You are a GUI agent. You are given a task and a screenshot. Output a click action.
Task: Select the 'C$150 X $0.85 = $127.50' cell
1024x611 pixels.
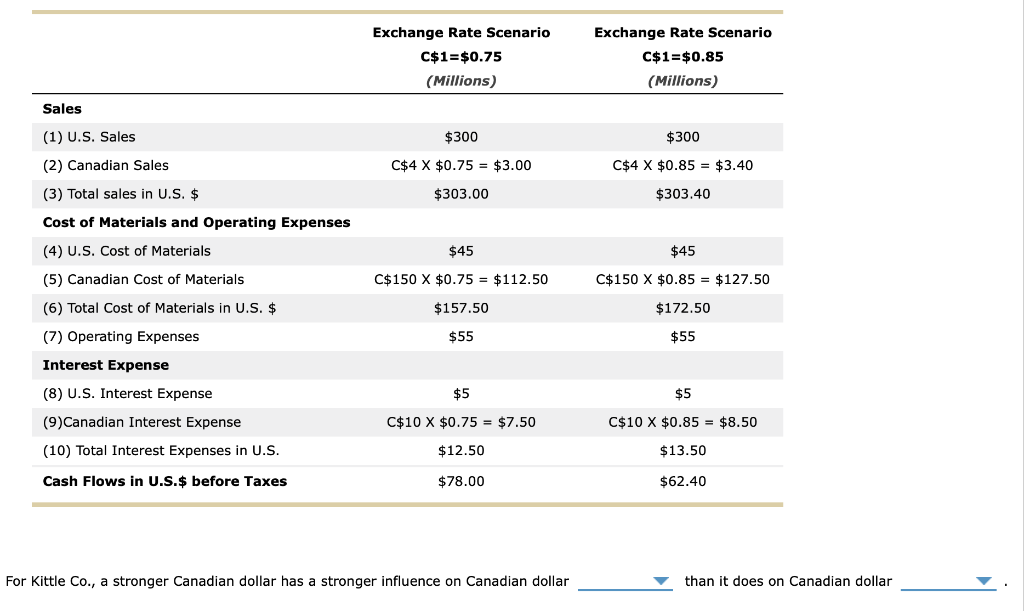(x=683, y=279)
